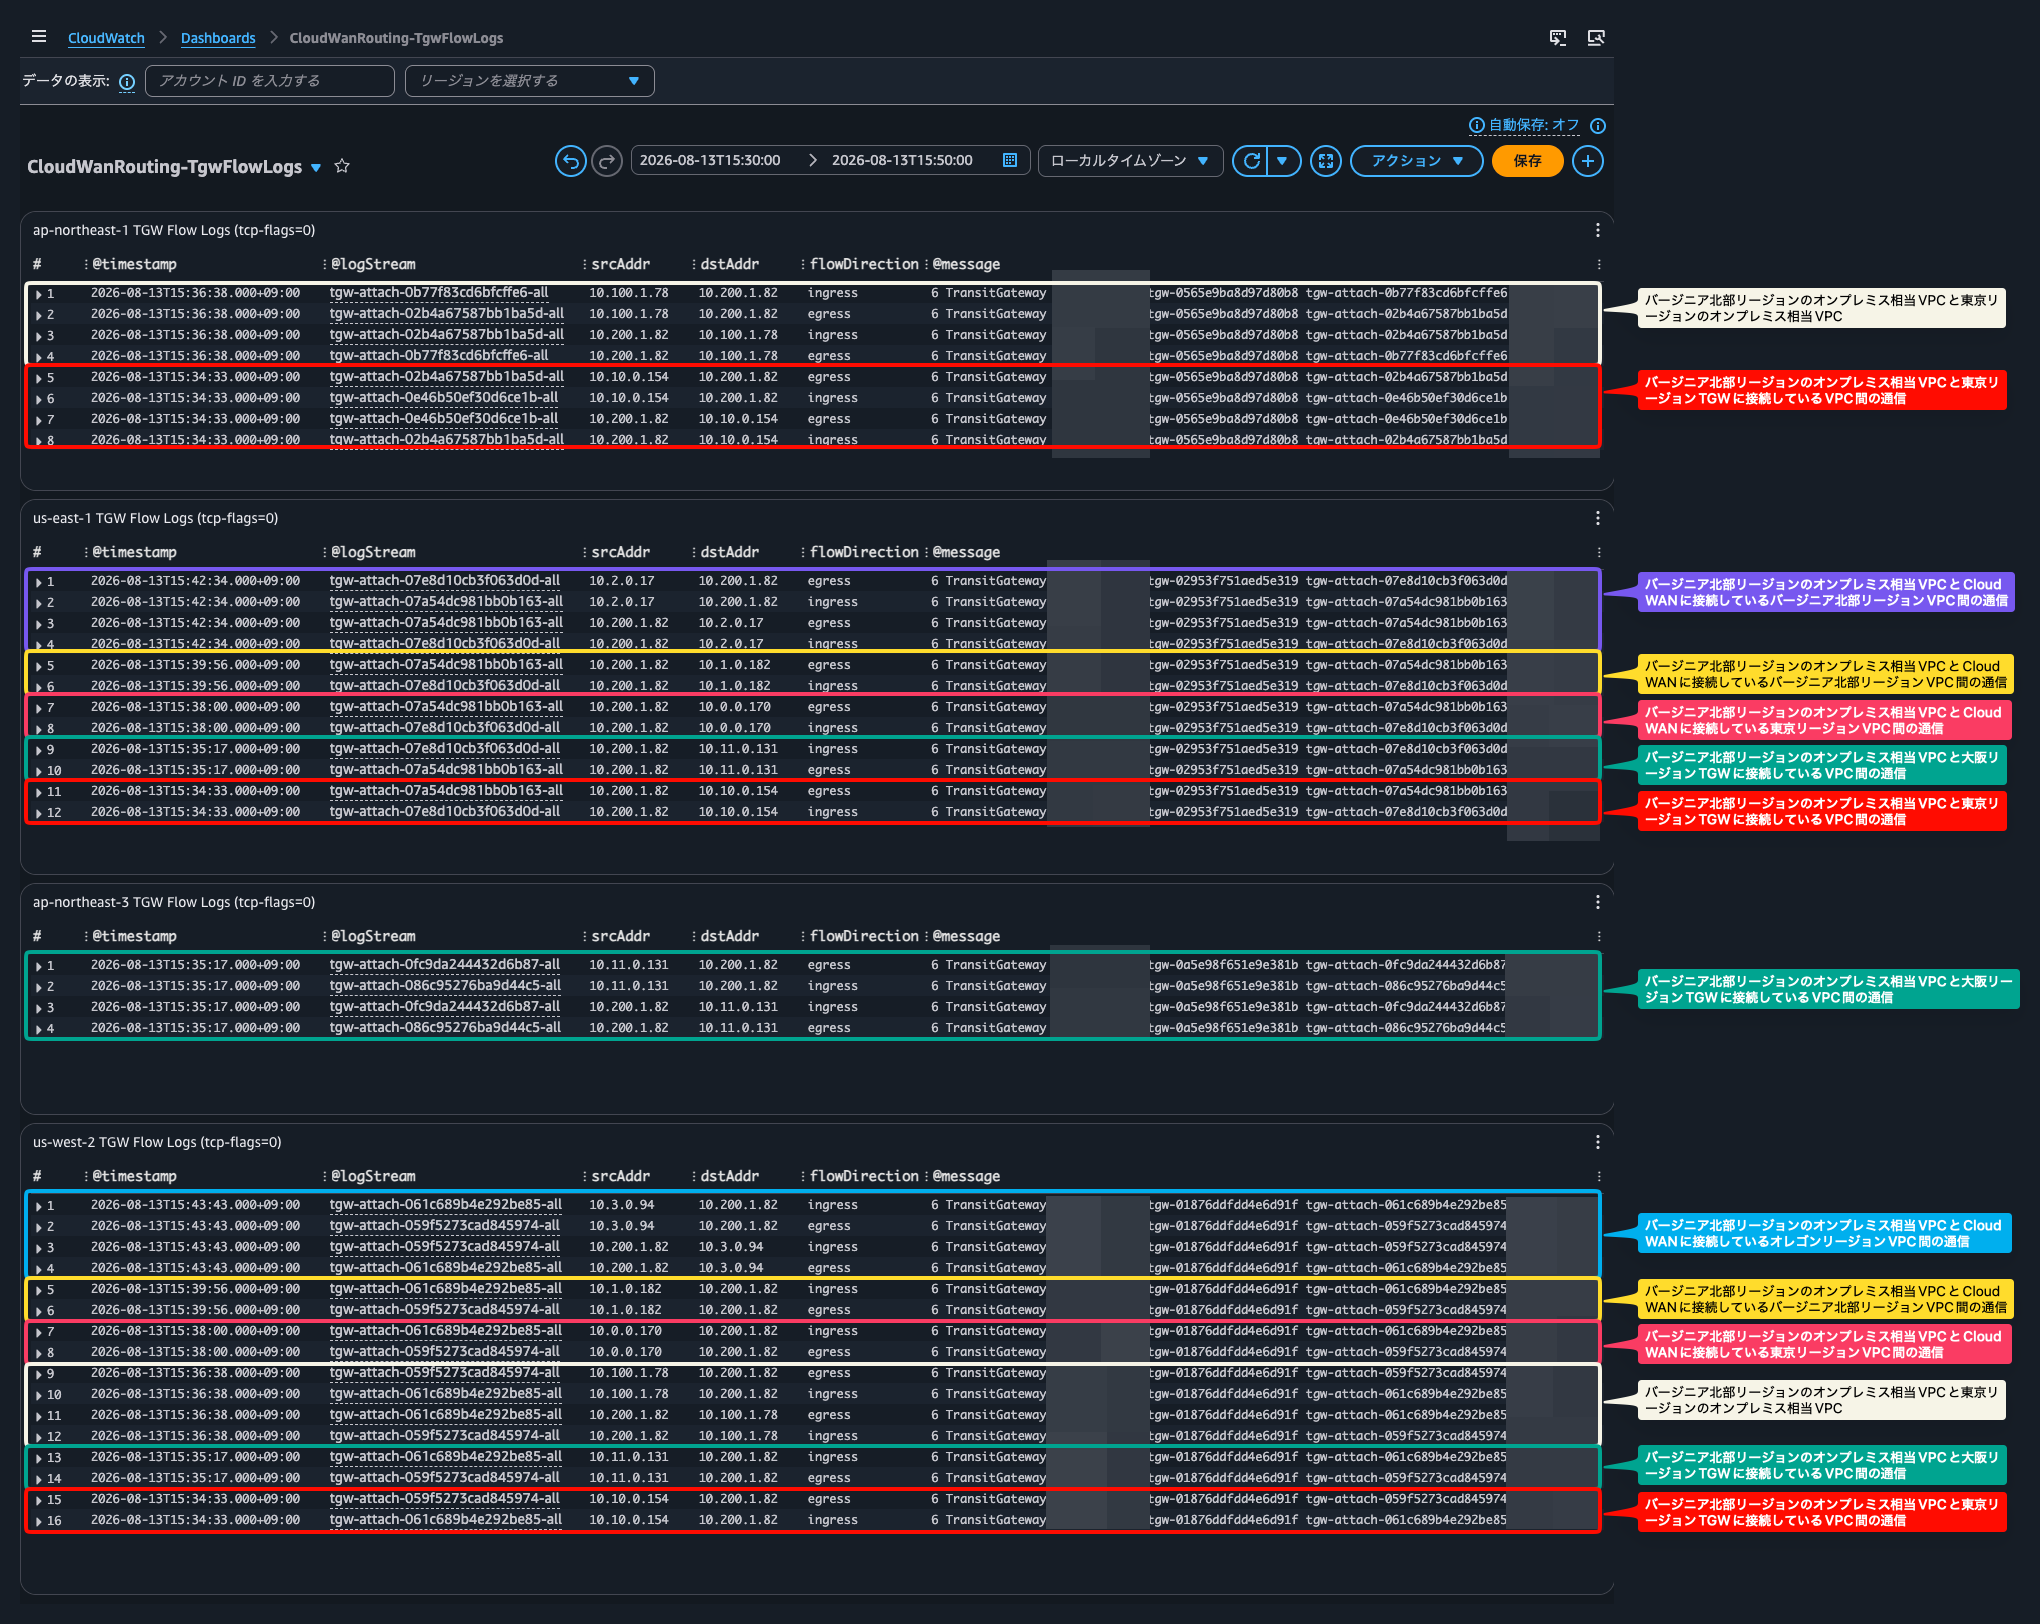Expand row 2 in ap-northeast-3 flow logs
2040x1624 pixels.
[x=39, y=988]
